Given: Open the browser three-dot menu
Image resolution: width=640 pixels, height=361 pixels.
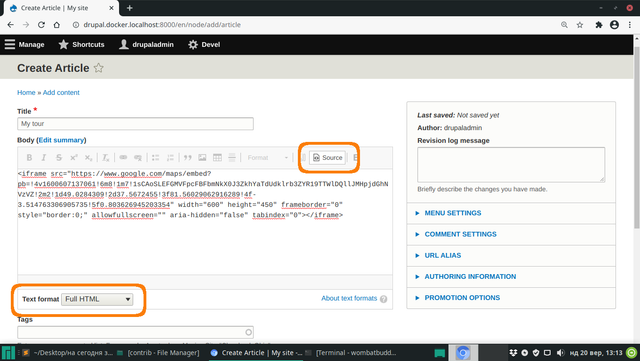Looking at the screenshot, I should (x=630, y=25).
